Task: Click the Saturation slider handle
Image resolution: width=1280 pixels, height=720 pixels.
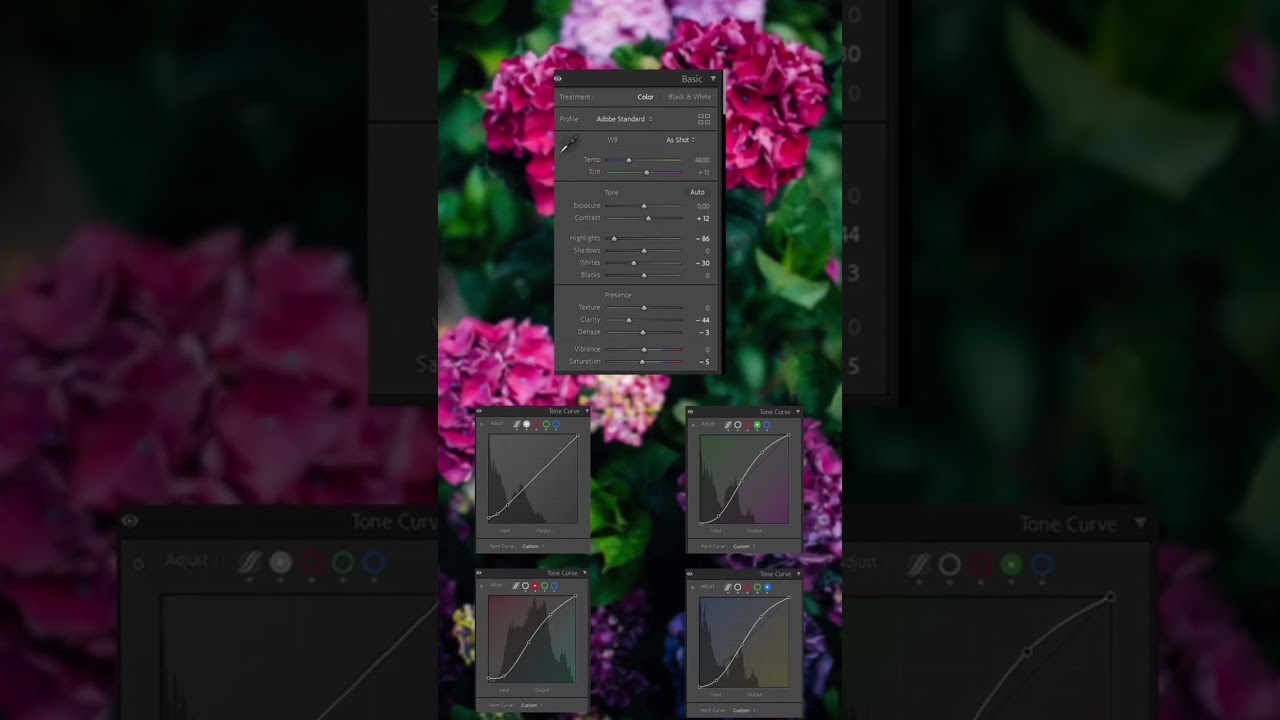Action: pos(642,361)
